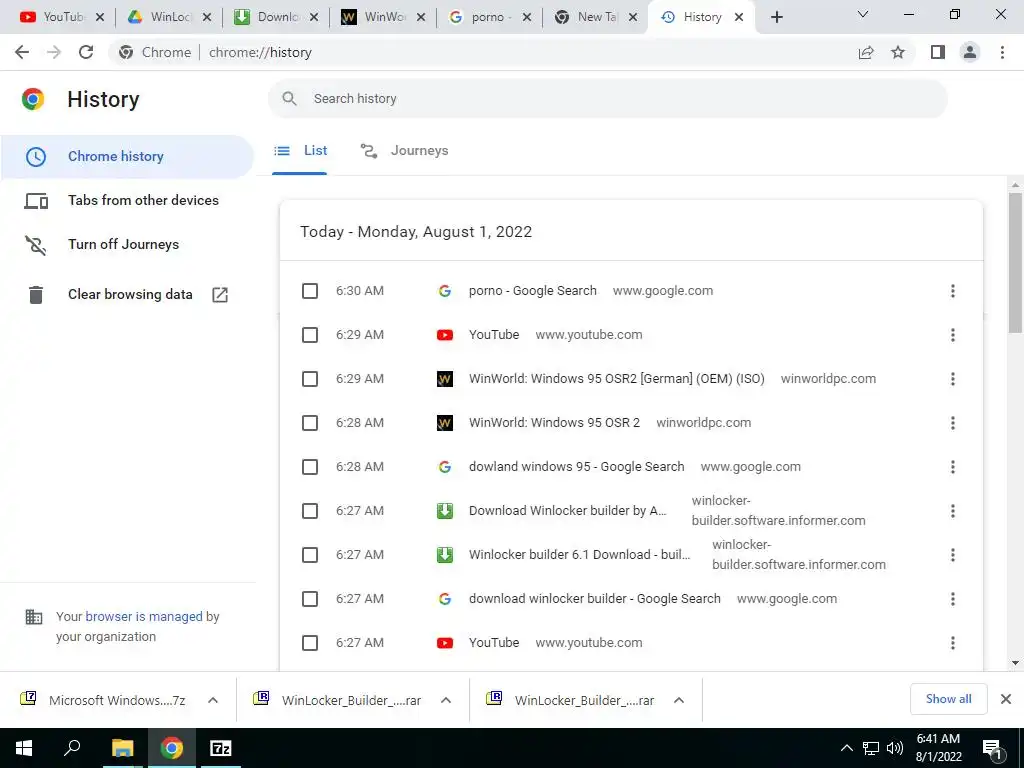Open more actions for Download Winlocker builder by A entry
This screenshot has height=768, width=1024.
[x=953, y=511]
